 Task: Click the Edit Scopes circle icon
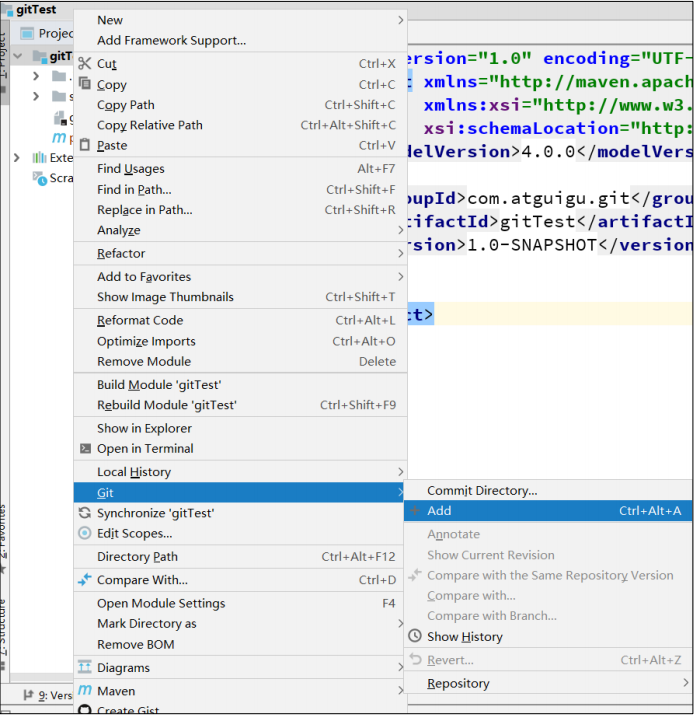pos(85,533)
